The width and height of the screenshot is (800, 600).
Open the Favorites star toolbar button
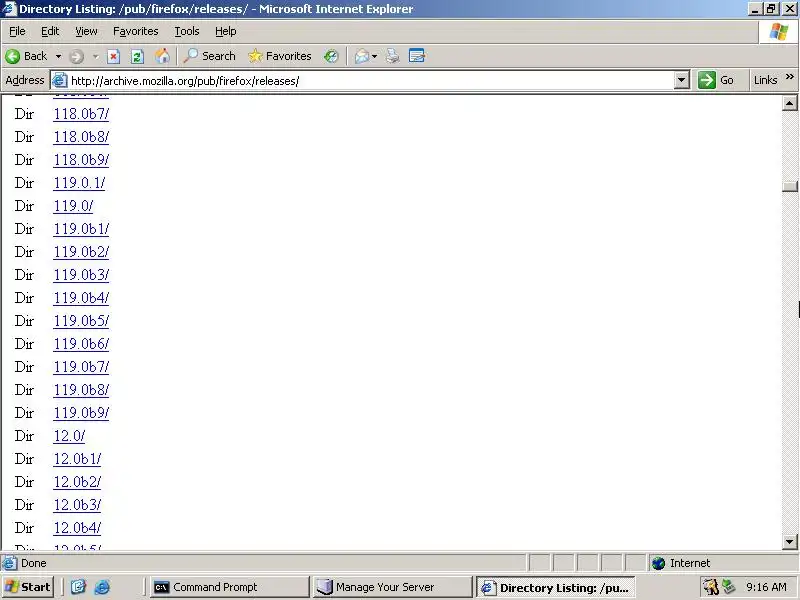click(x=280, y=56)
